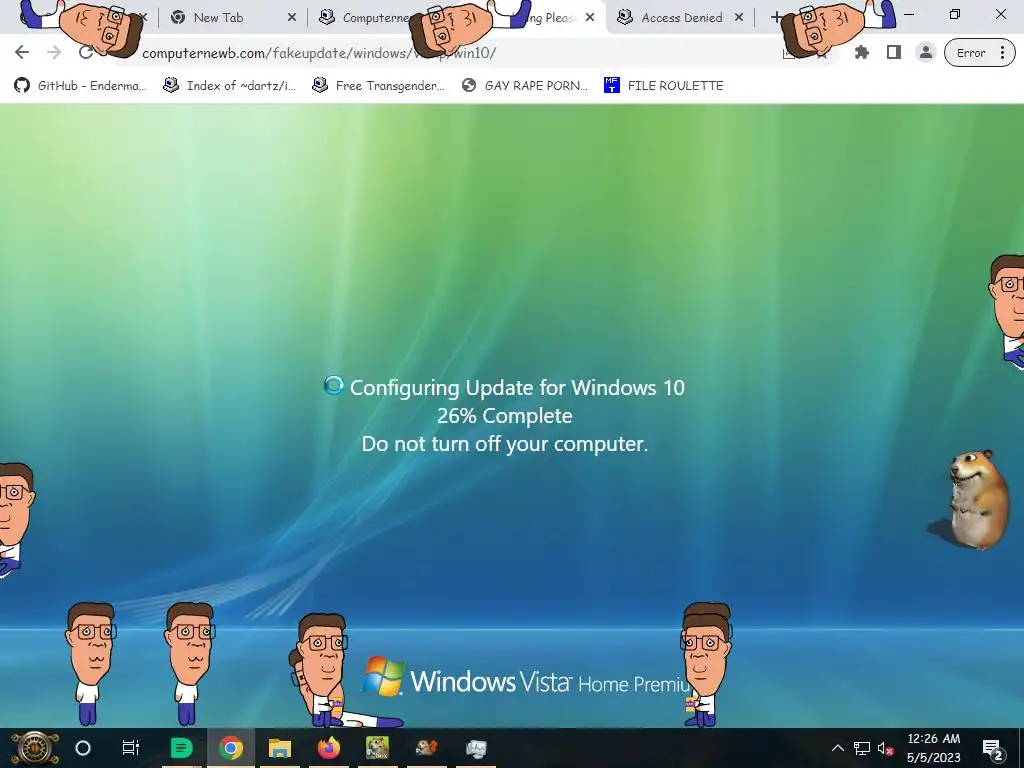Go back to the previous page
1024x768 pixels.
pyautogui.click(x=22, y=52)
